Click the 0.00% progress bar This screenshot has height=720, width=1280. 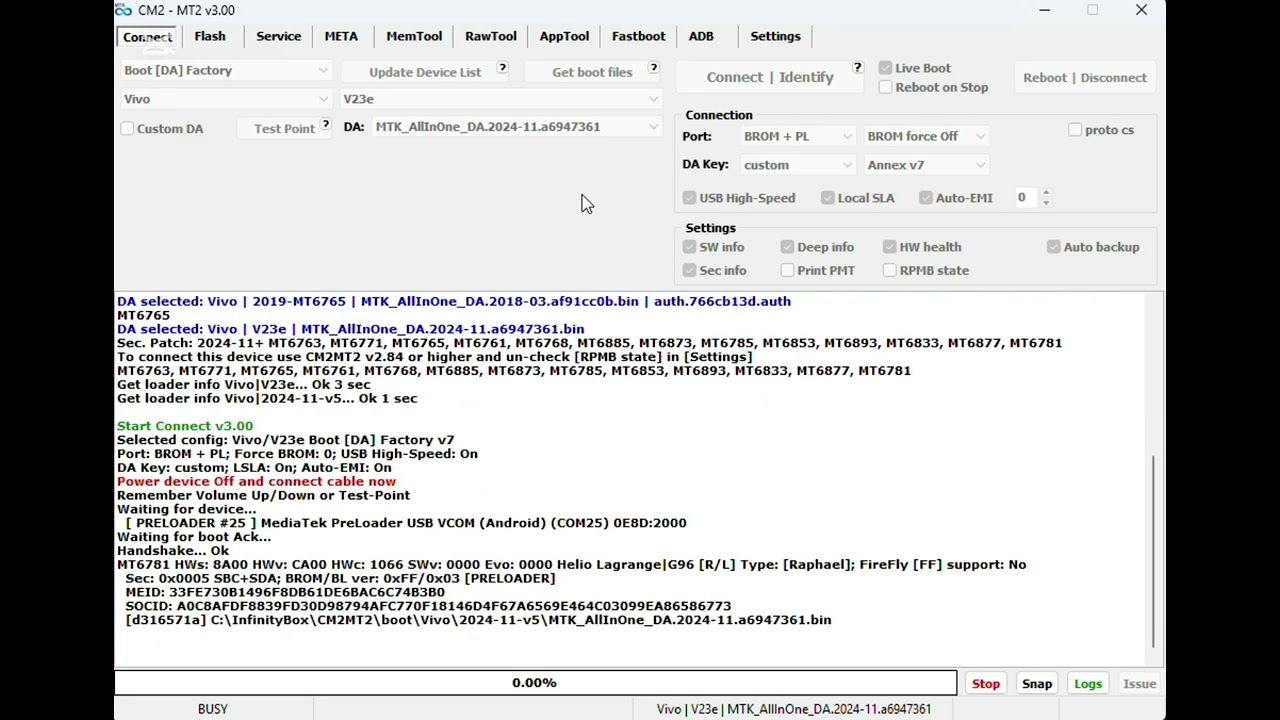[535, 683]
